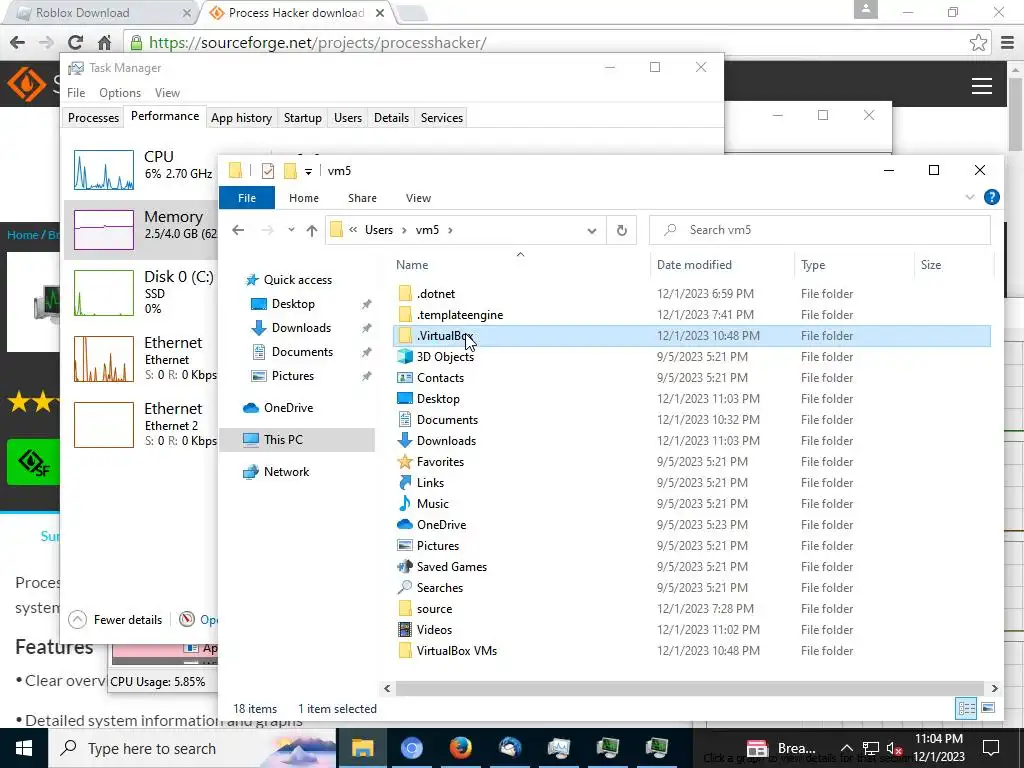Screen dimensions: 1024x768
Task: Click the scrollbar right arrow in Explorer
Action: pyautogui.click(x=994, y=688)
